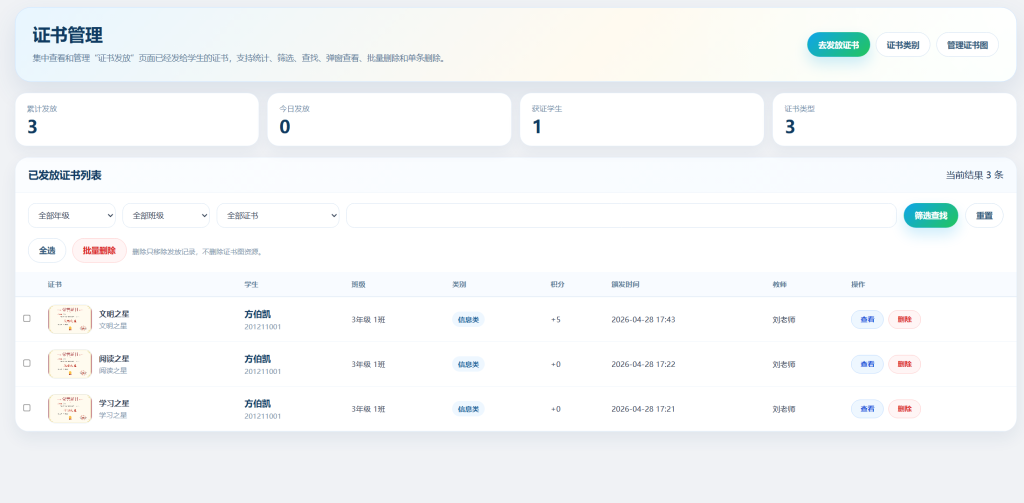Viewport: 1024px width, 503px height.
Task: Open the 文明之星 certificate thumbnail
Action: point(70,319)
